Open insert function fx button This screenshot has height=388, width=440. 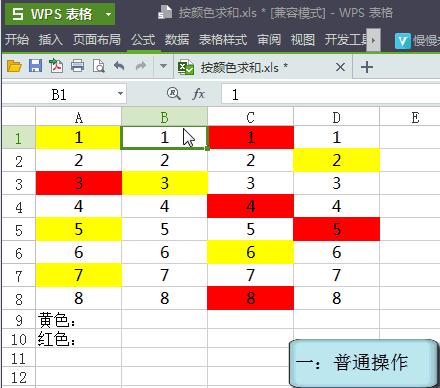click(199, 94)
